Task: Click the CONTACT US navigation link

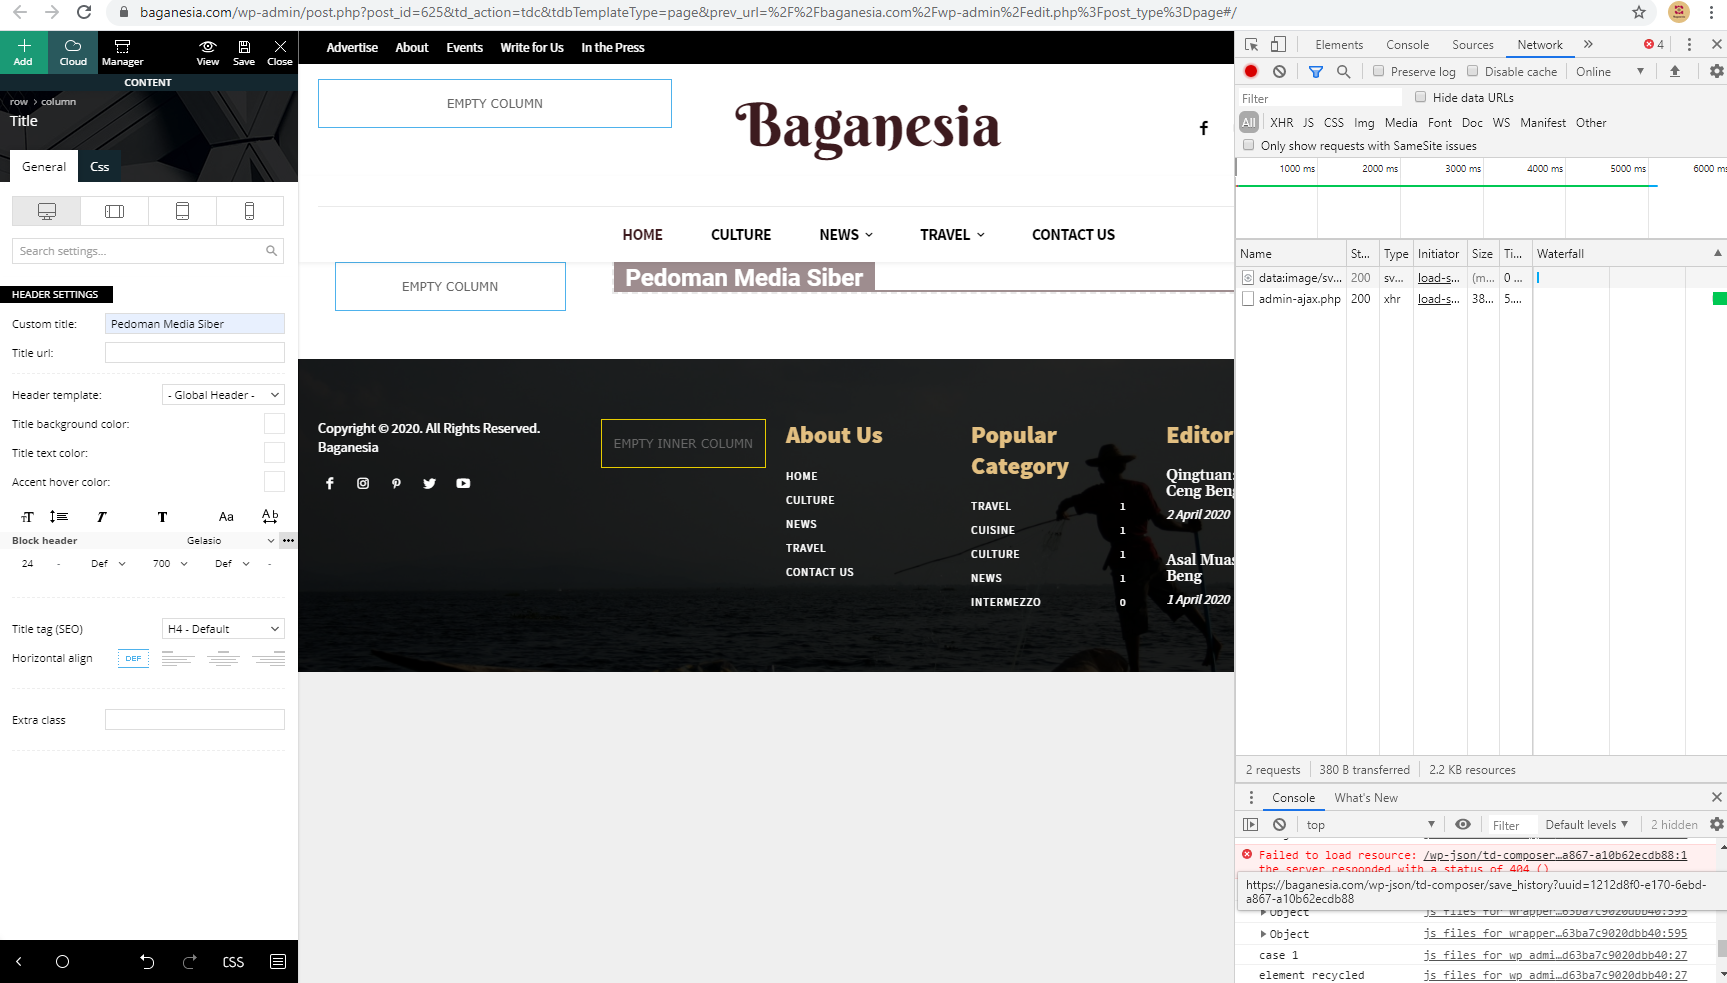Action: (1073, 235)
